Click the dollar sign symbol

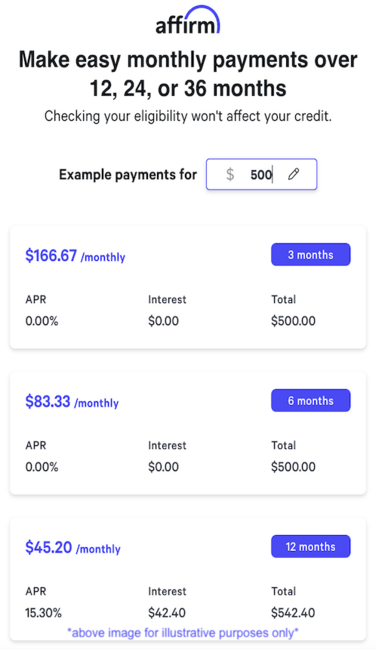point(230,175)
